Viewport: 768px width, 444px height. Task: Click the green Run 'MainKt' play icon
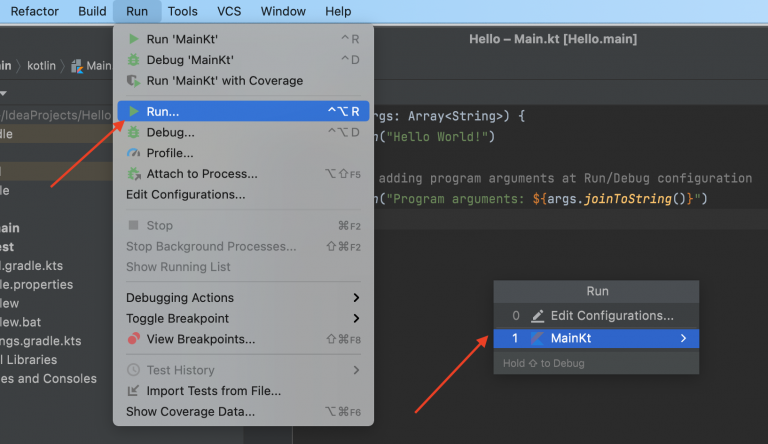[x=133, y=39]
